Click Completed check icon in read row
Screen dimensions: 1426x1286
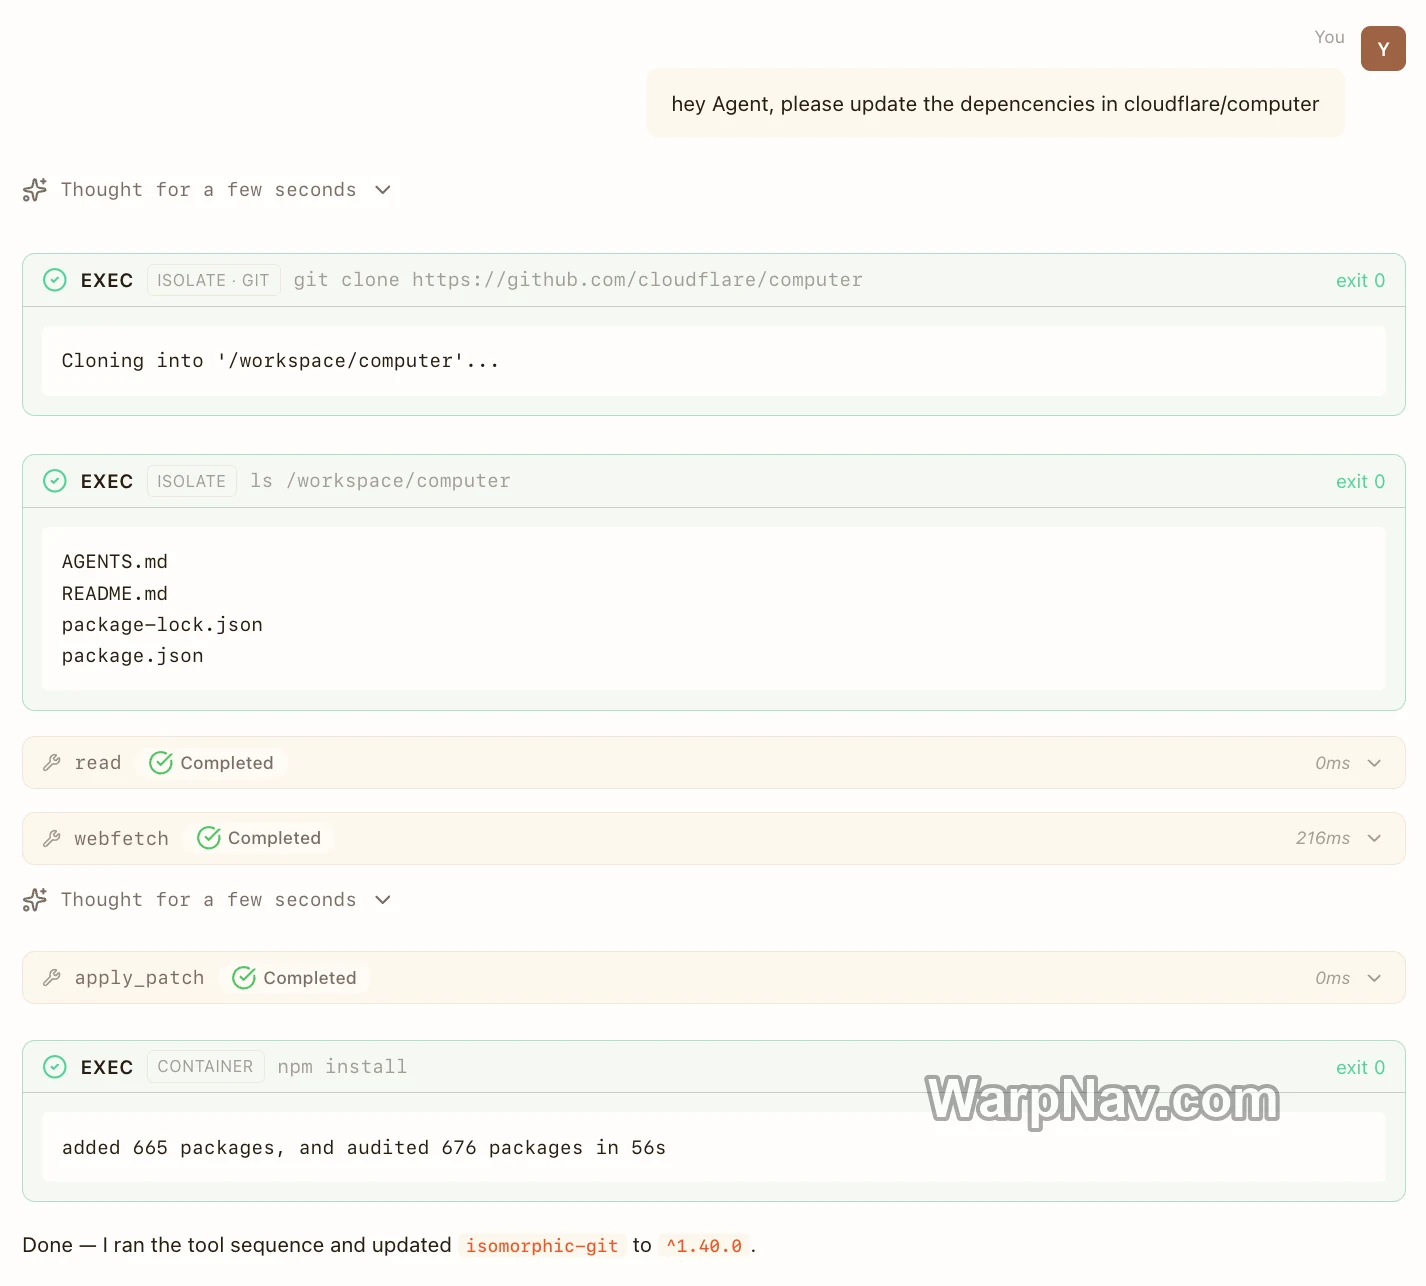[x=161, y=763]
